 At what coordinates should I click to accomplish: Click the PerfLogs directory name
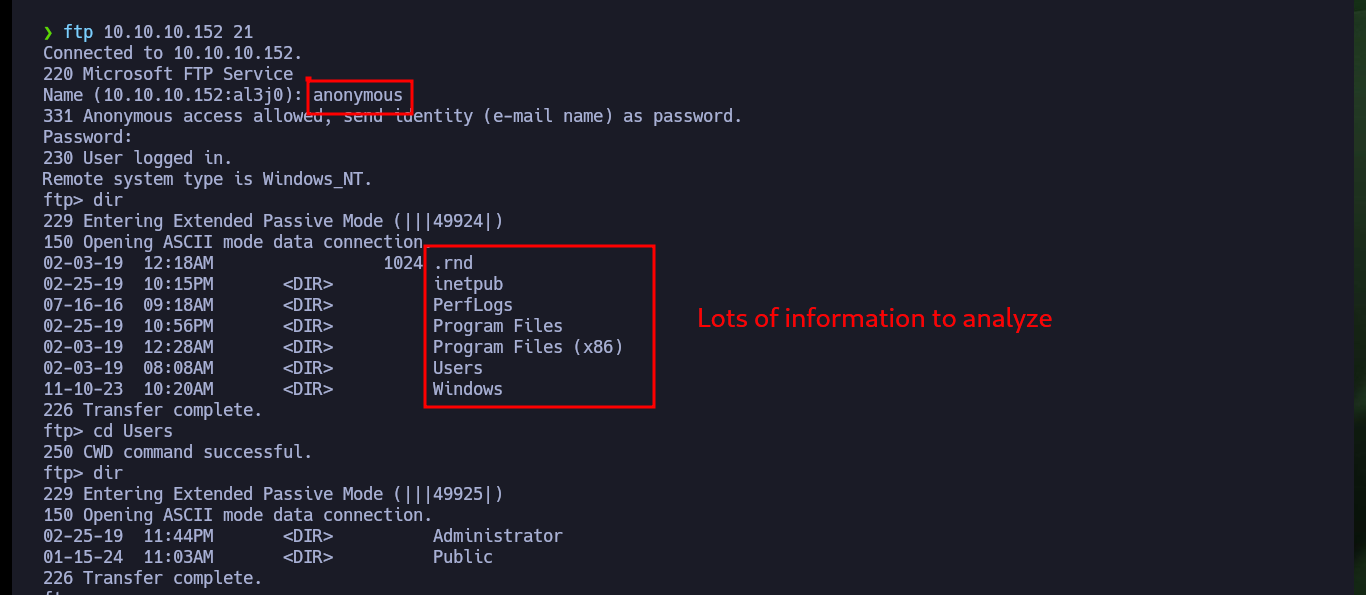point(473,305)
